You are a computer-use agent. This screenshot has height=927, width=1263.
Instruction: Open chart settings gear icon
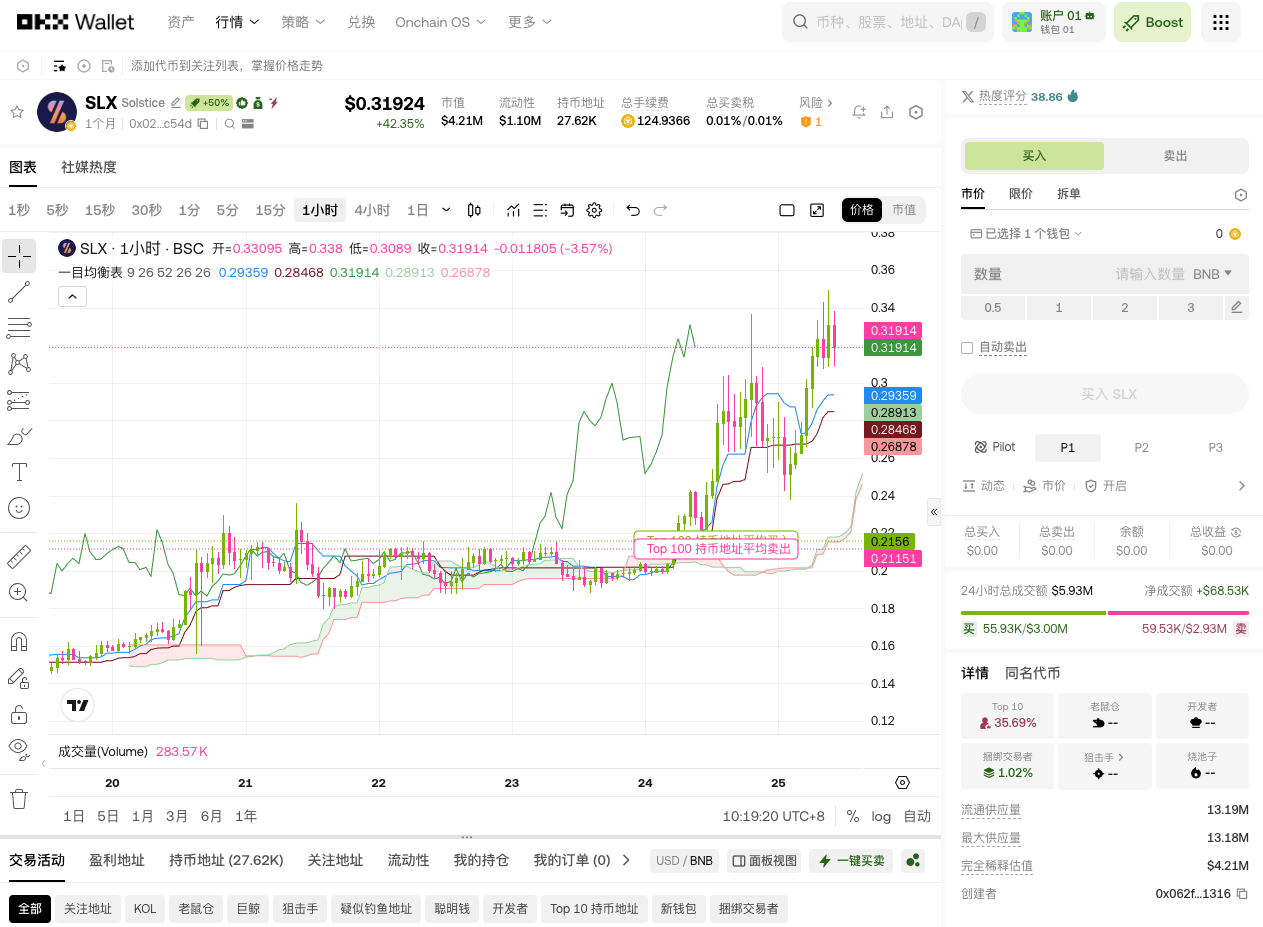(x=594, y=210)
